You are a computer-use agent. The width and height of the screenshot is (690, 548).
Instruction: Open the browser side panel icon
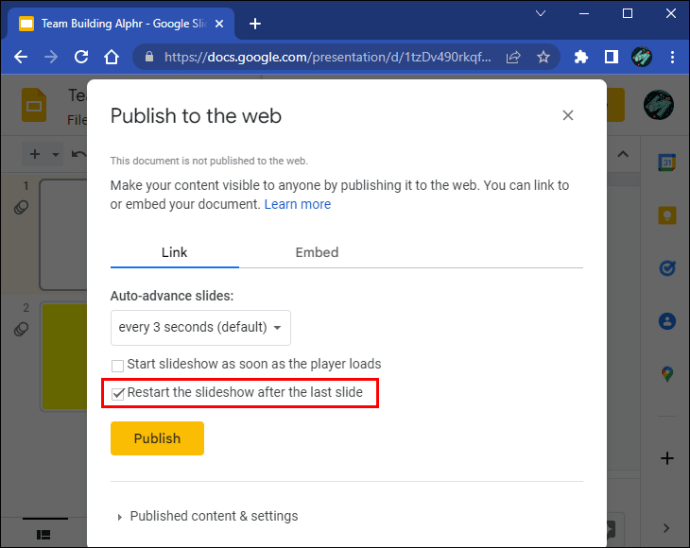tap(611, 57)
